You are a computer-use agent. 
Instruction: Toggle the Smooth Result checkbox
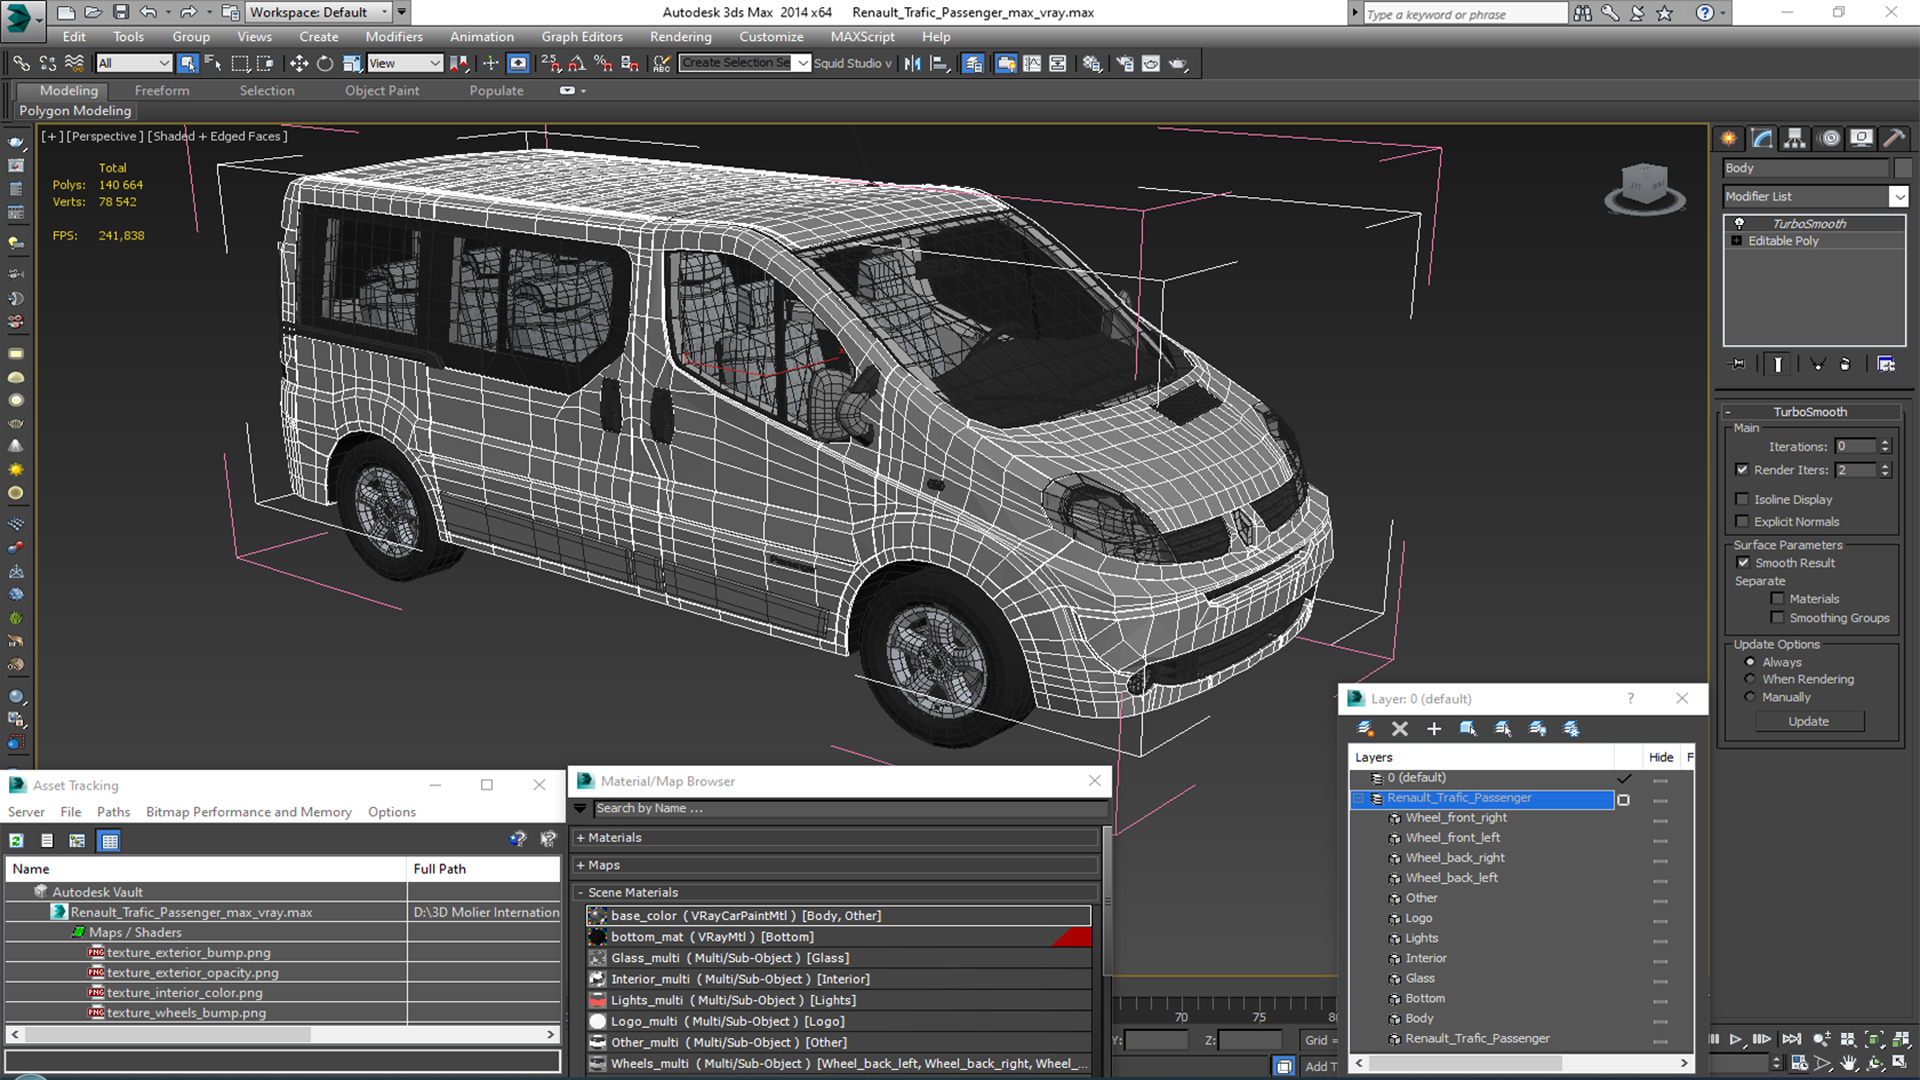tap(1743, 563)
